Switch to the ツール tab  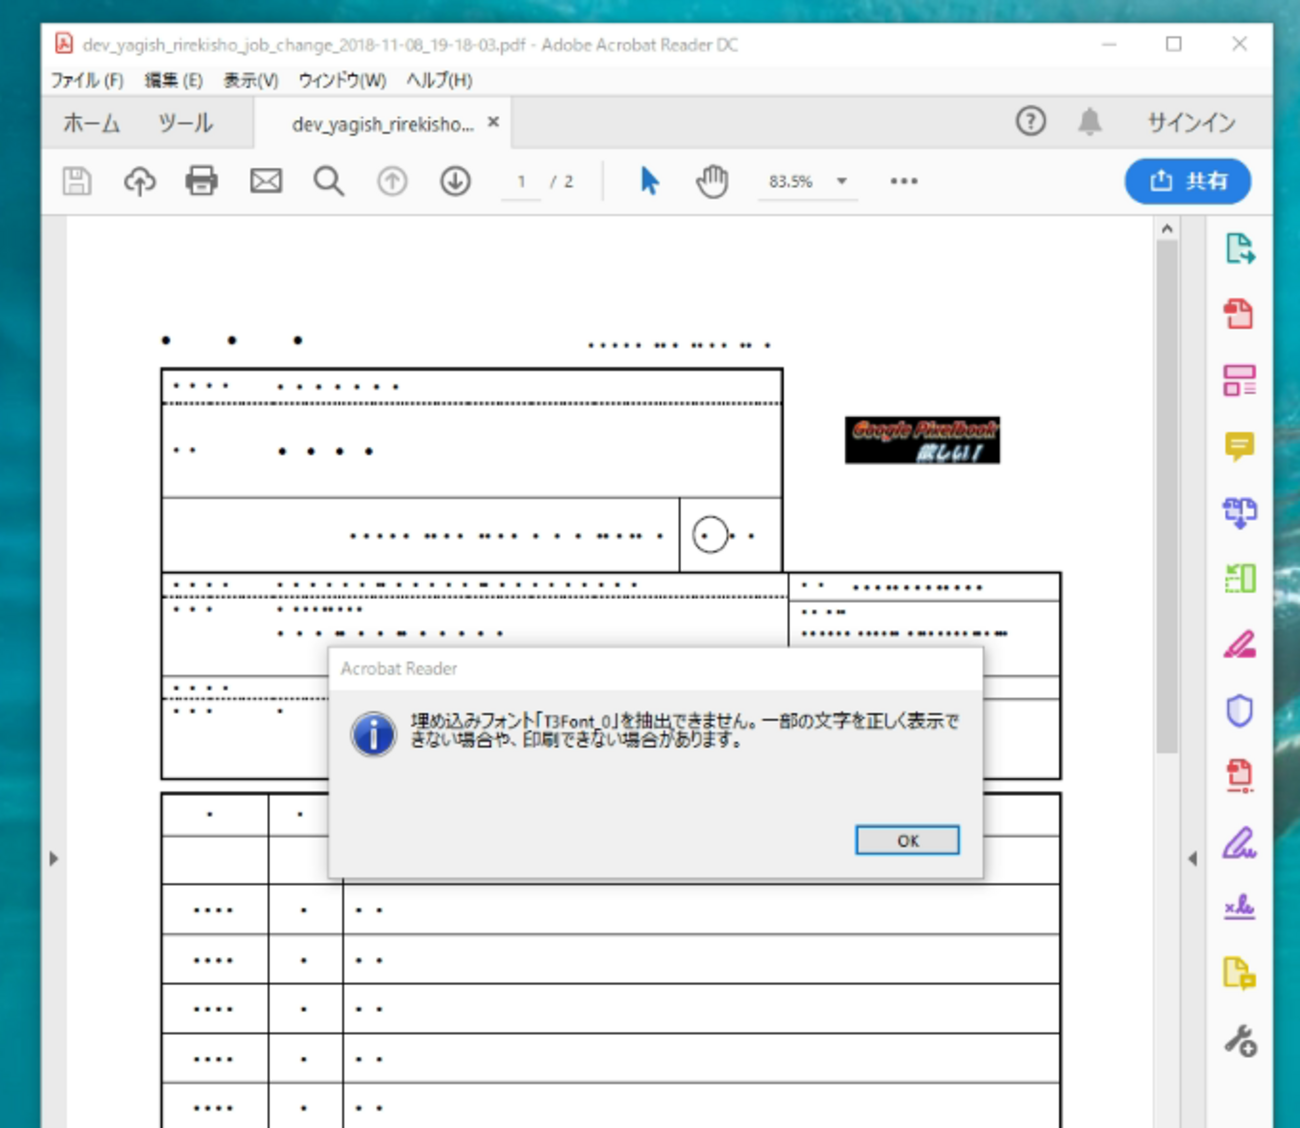point(185,123)
